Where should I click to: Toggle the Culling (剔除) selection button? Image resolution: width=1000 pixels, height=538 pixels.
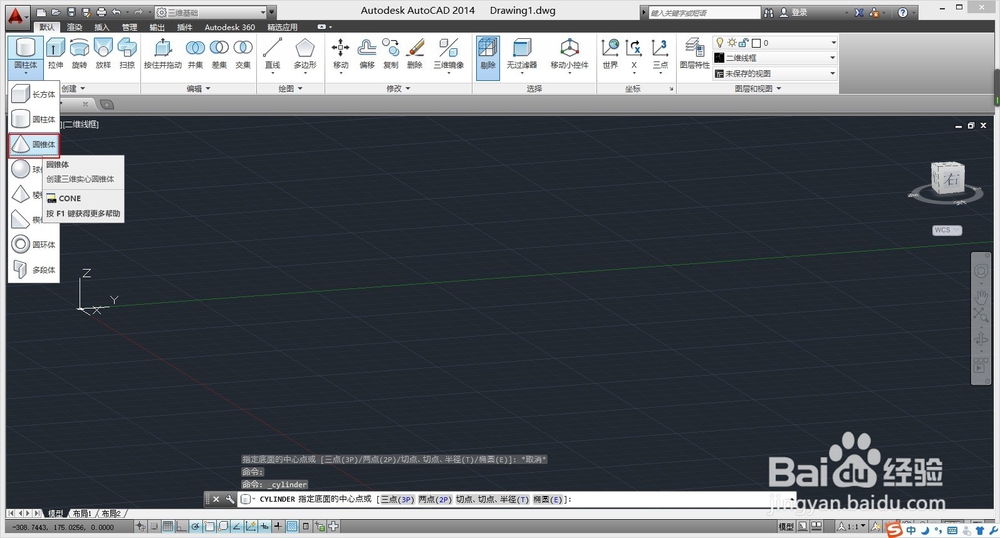(x=488, y=57)
